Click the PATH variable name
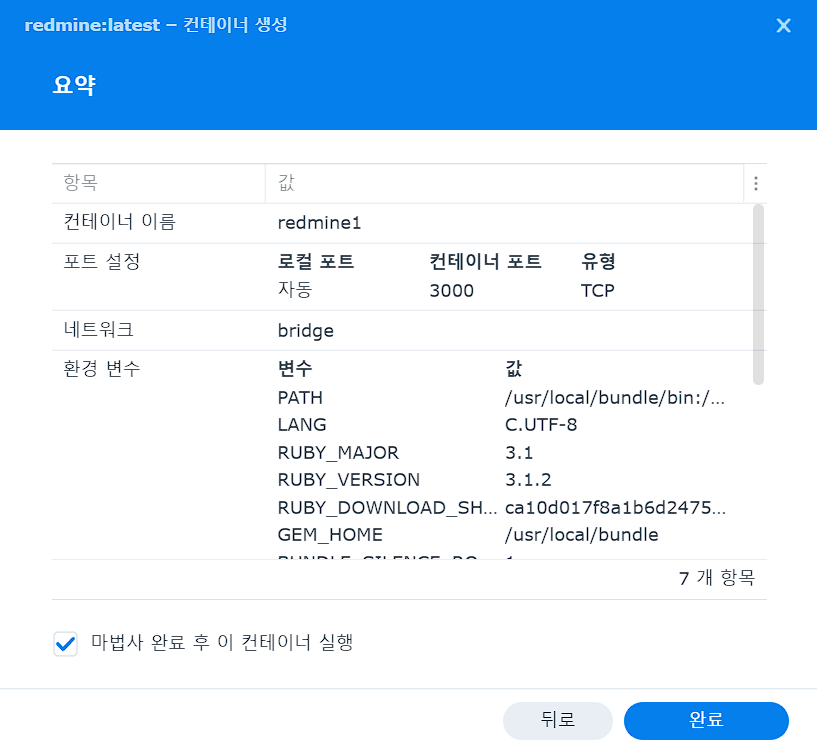Viewport: 817px width, 753px height. pos(300,398)
